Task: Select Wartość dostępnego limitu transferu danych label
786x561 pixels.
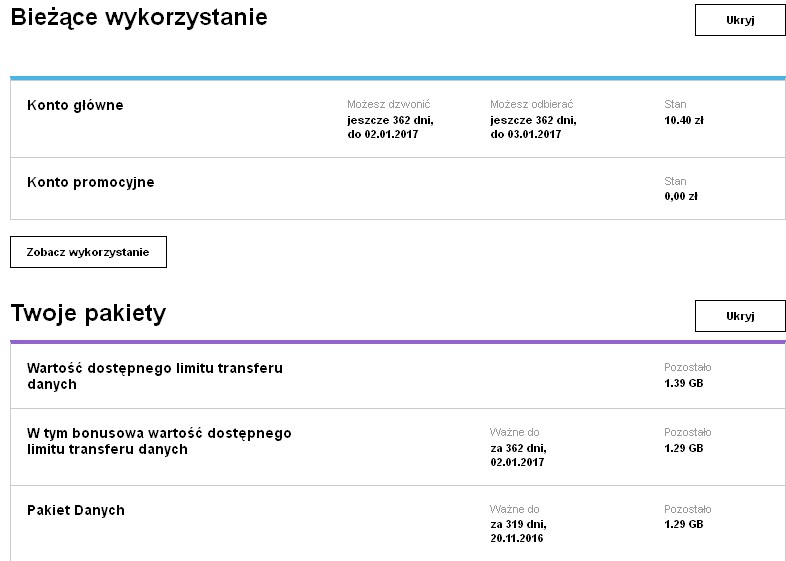Action: tap(155, 376)
